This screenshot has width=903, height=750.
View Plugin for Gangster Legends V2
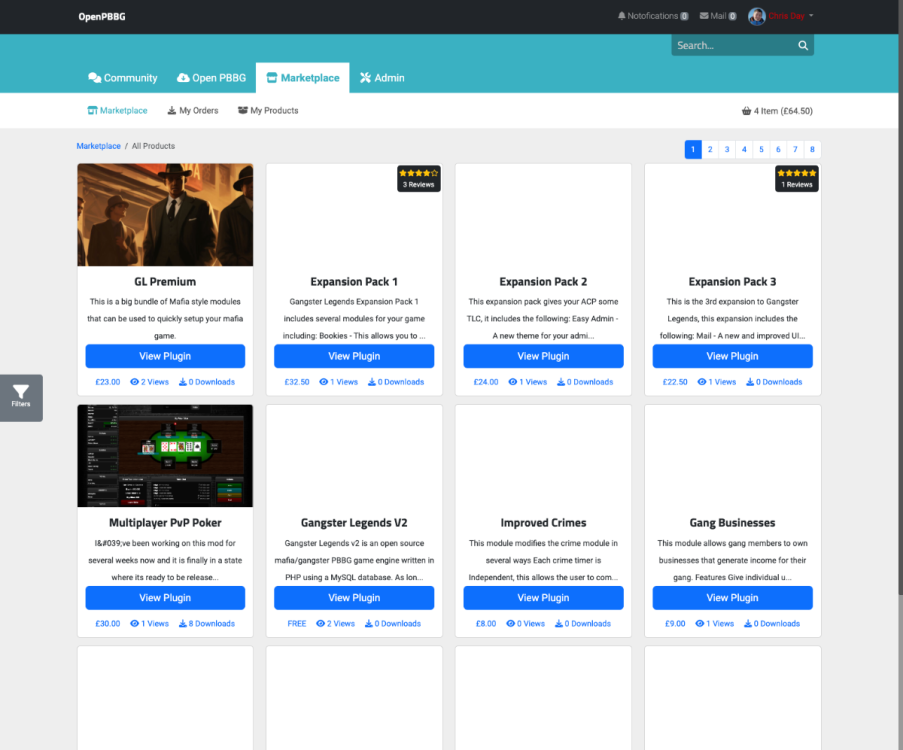354,598
